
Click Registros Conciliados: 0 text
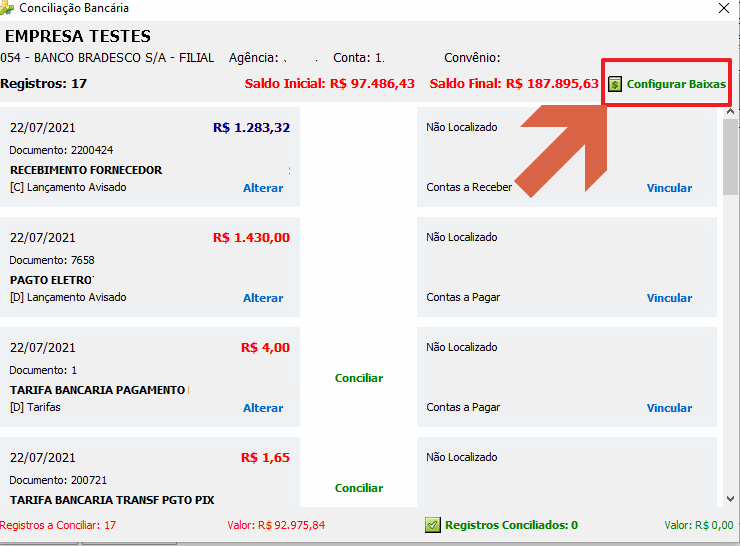[512, 525]
